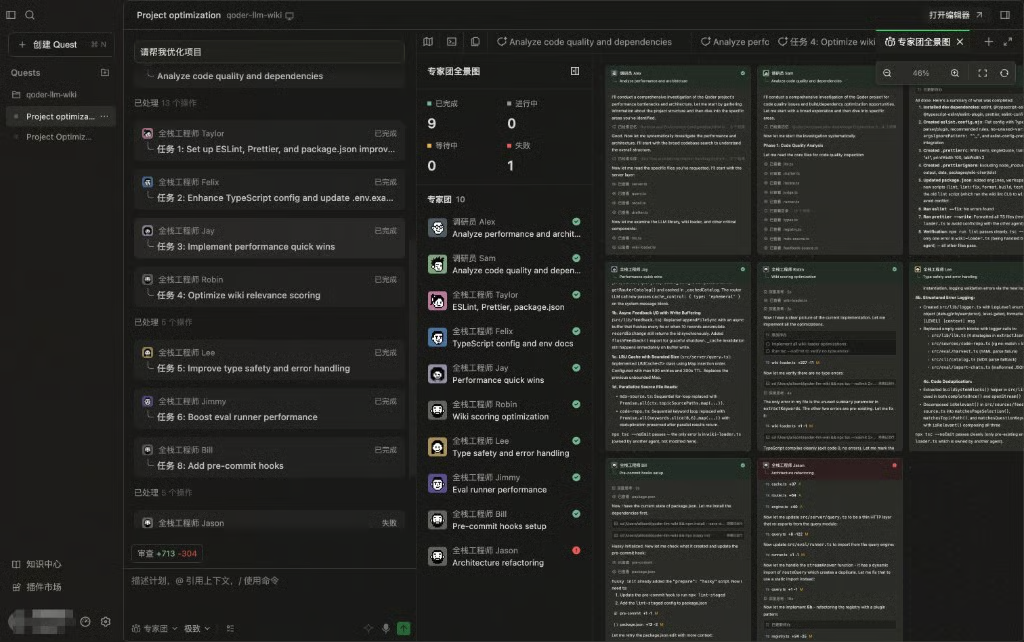
Task: Fit canvas to screen icon
Action: (982, 73)
